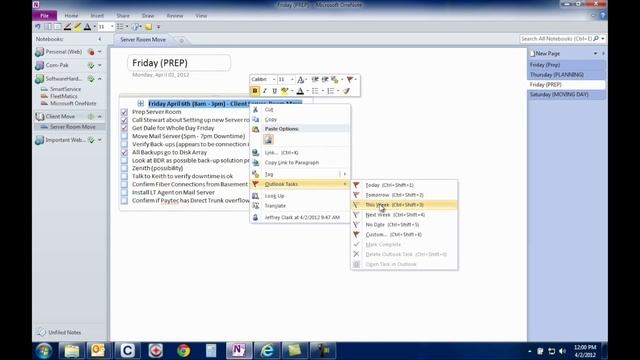Click the Undo icon in quick access toolbar
Viewport: 640px width, 360px height.
click(x=38, y=27)
